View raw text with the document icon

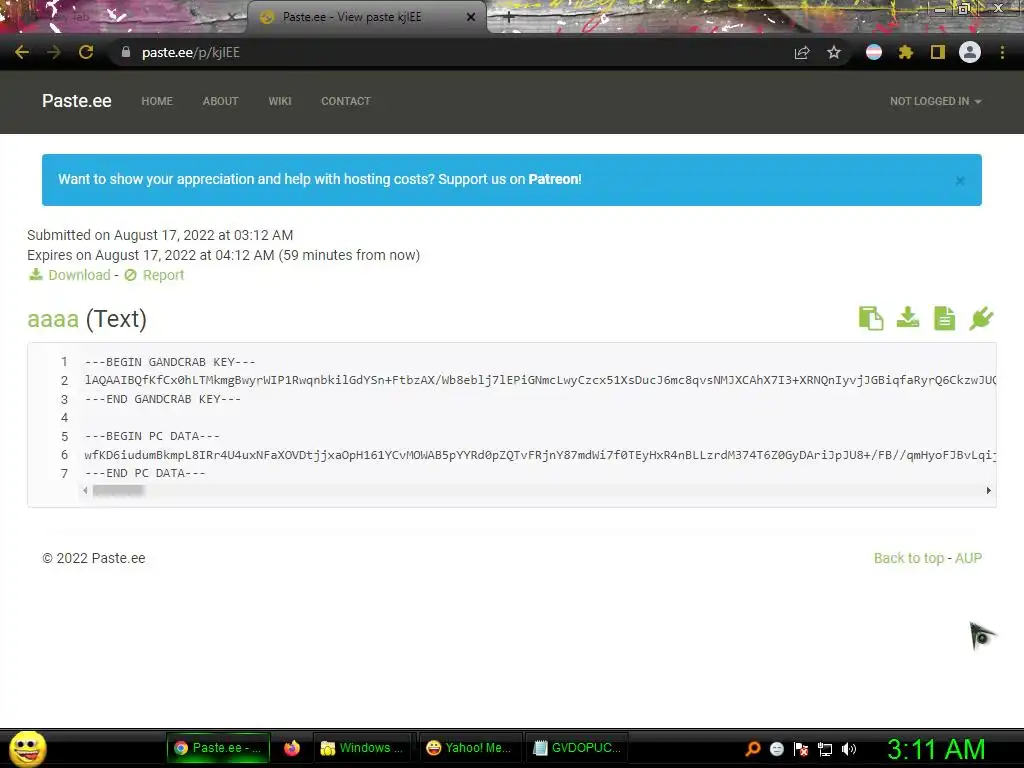pos(944,319)
